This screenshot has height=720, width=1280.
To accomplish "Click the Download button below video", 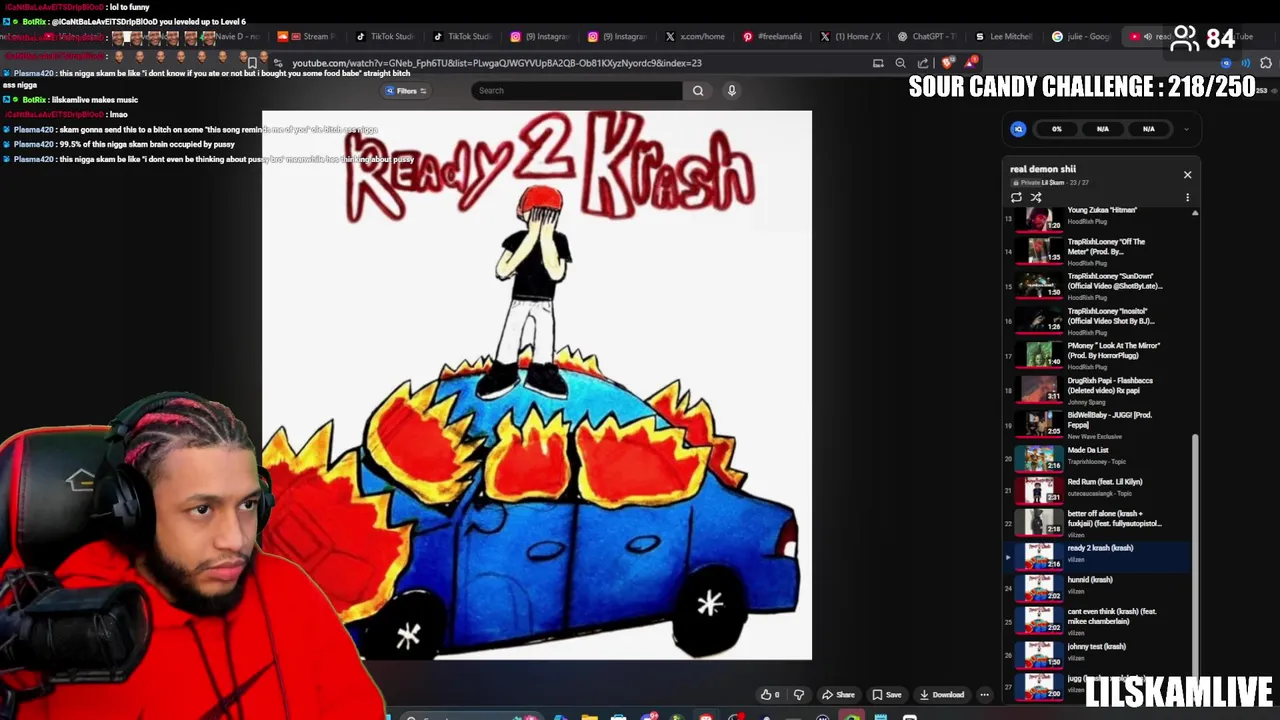I will pyautogui.click(x=942, y=695).
